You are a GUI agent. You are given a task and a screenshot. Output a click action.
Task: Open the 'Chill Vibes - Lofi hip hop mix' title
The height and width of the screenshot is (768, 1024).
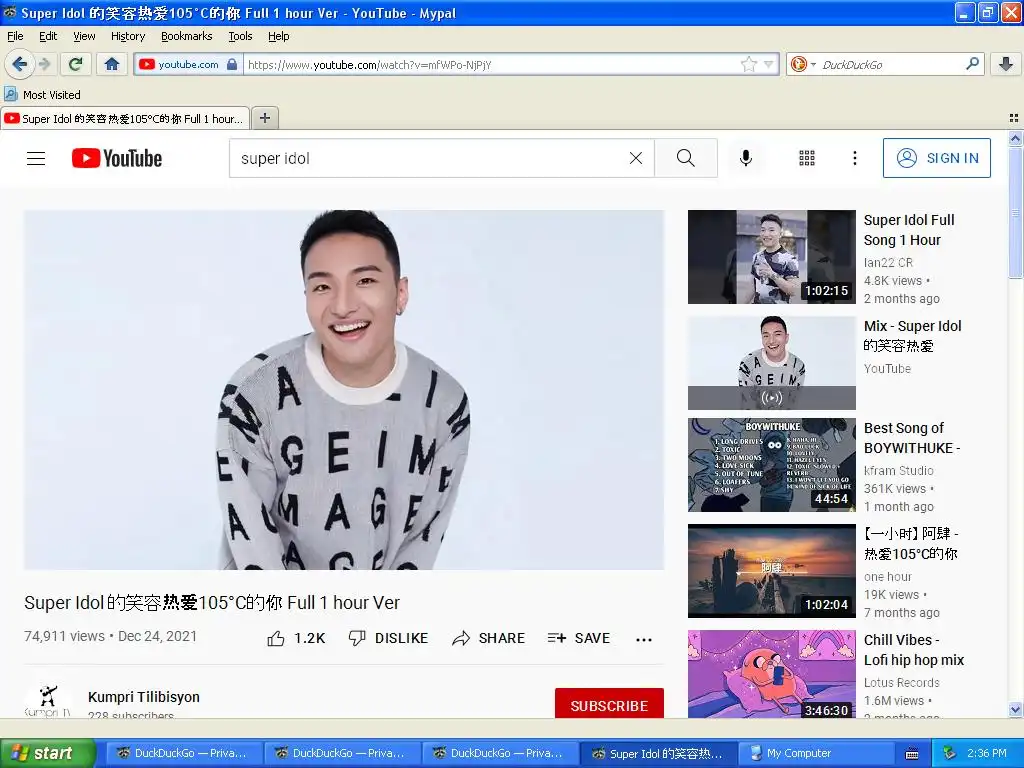click(914, 650)
